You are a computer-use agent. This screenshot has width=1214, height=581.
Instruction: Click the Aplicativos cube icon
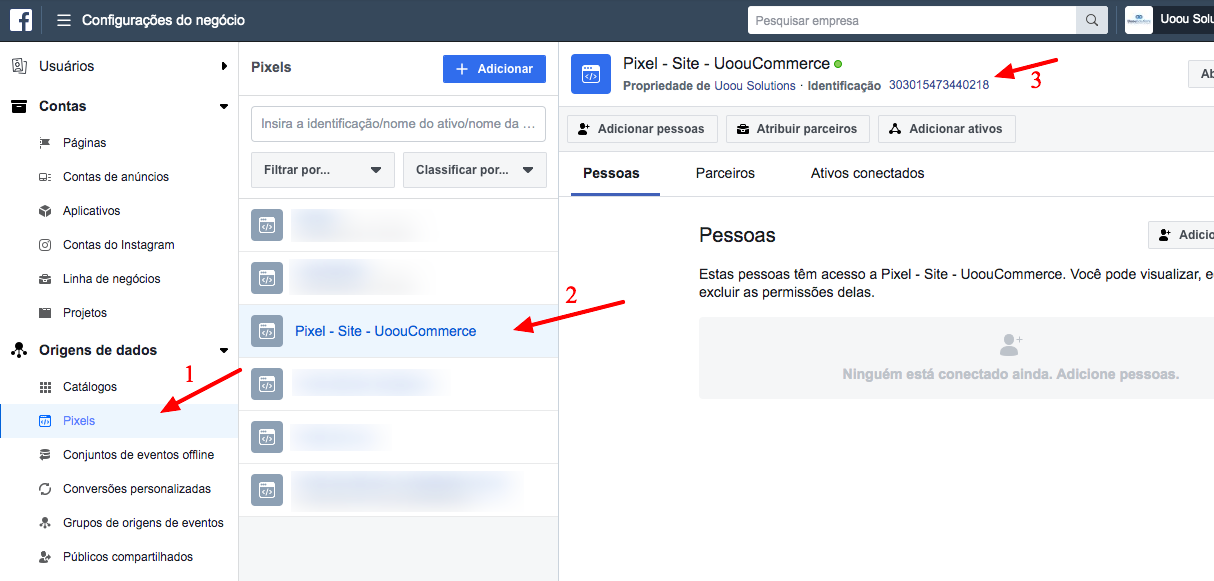44,211
